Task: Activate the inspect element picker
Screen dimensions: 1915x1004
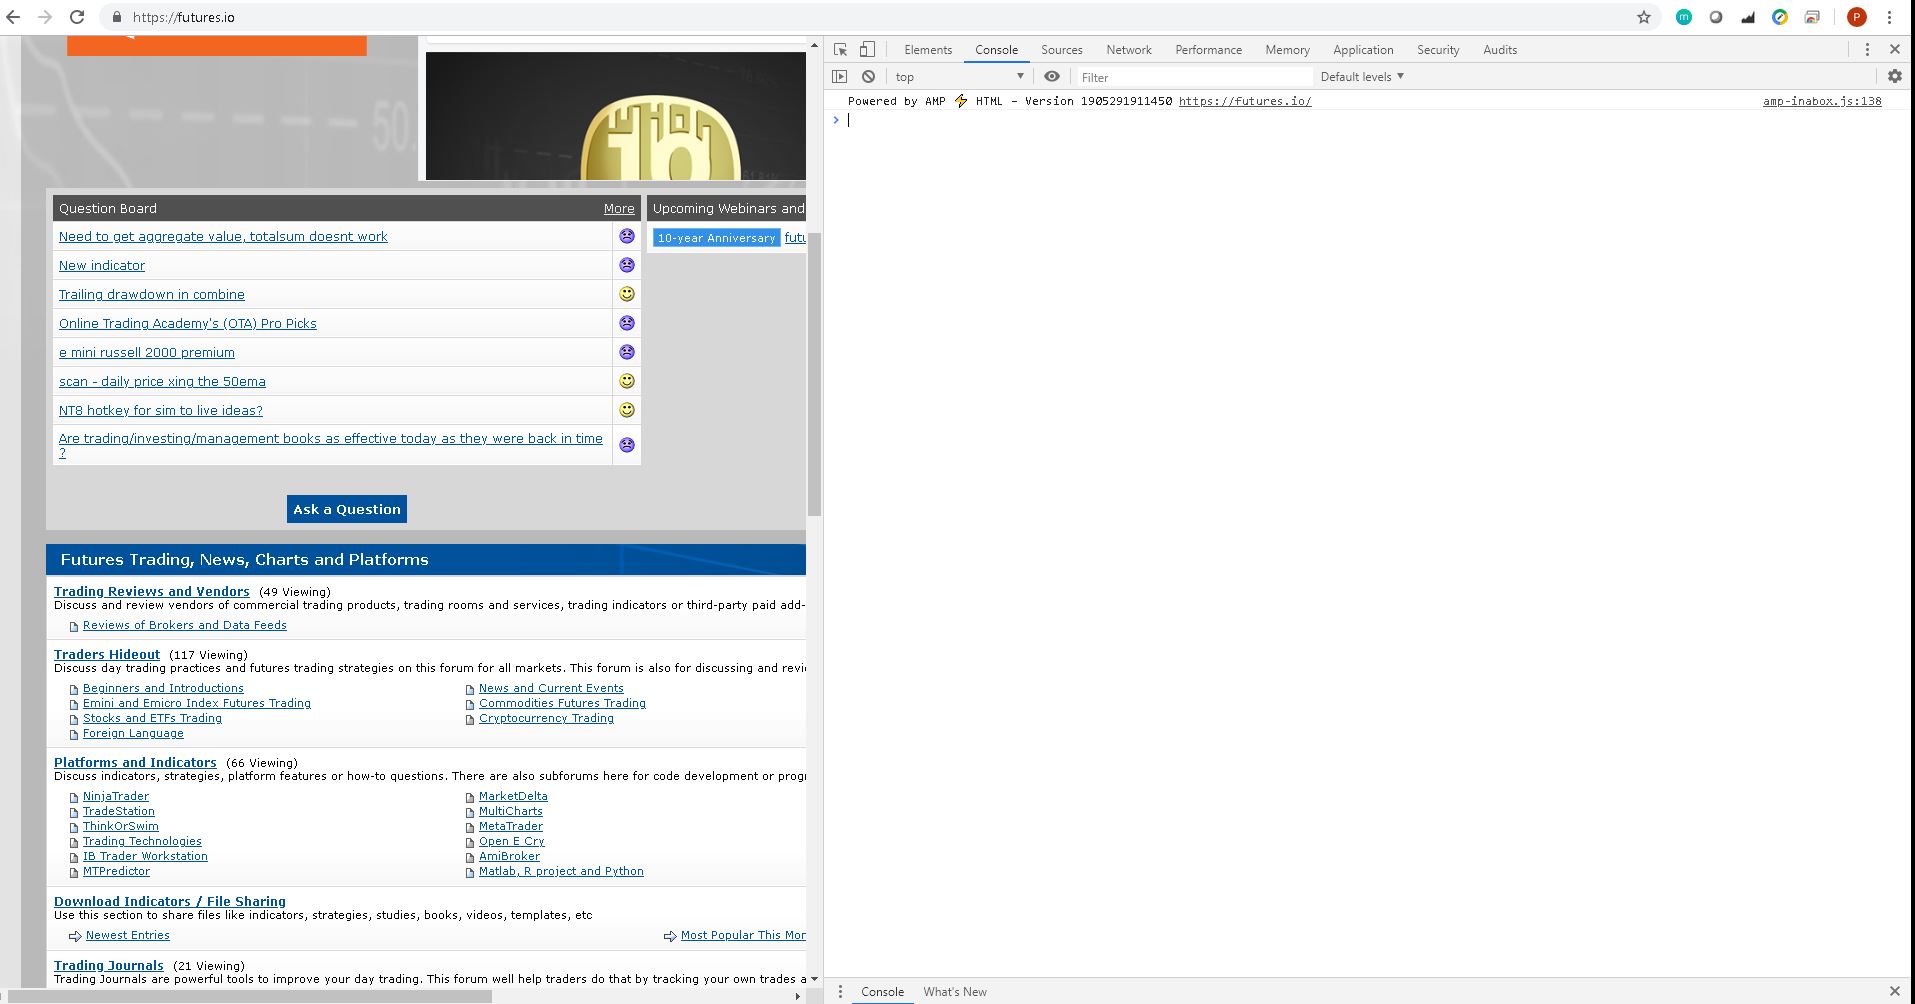Action: tap(841, 50)
